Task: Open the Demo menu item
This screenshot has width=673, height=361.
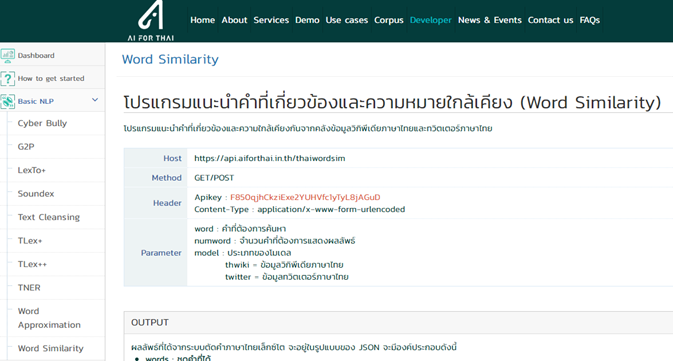Action: tap(307, 20)
